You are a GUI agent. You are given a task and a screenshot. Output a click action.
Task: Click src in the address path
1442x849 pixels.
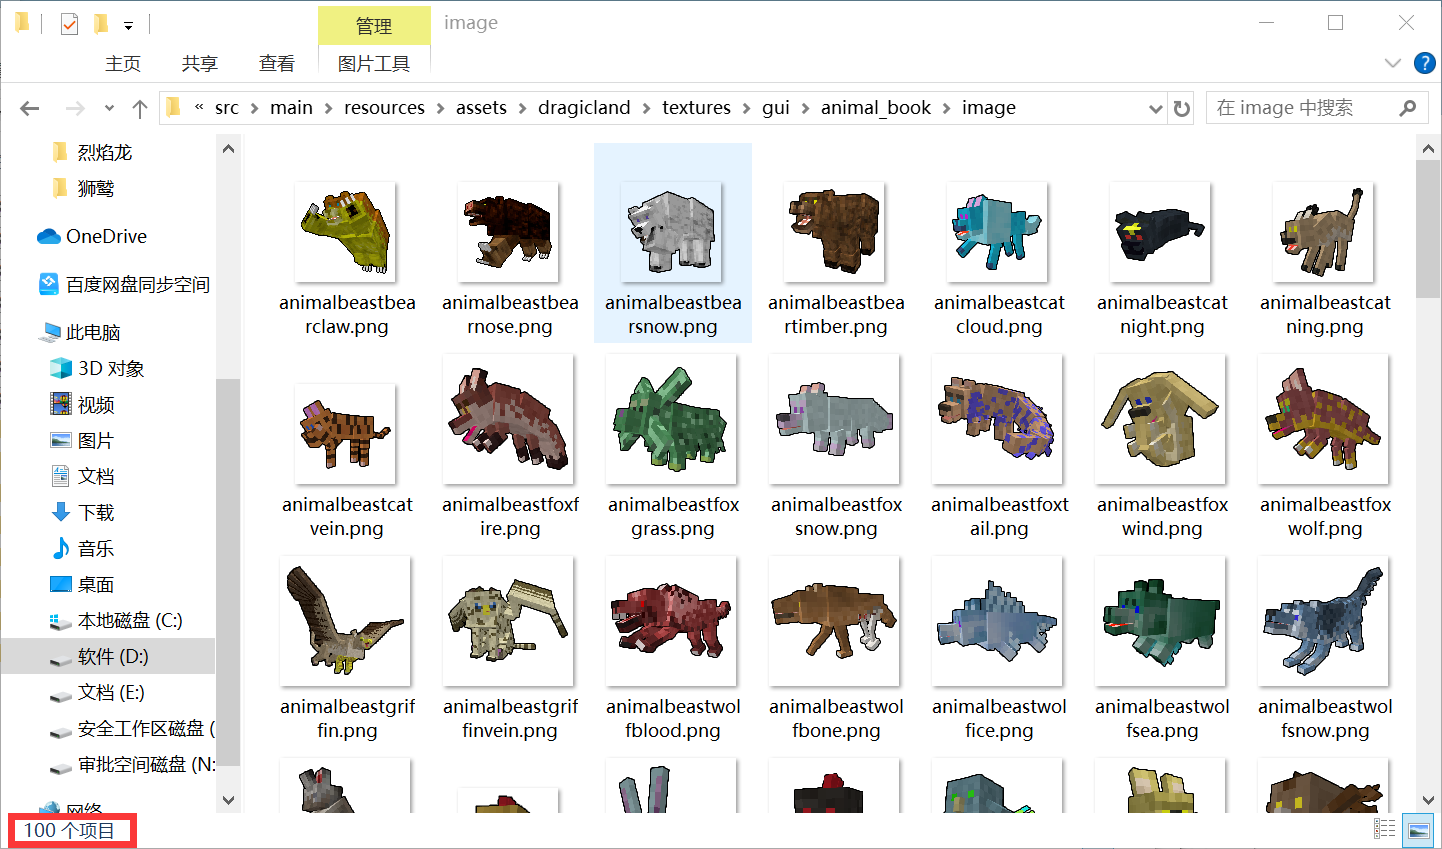click(x=227, y=108)
